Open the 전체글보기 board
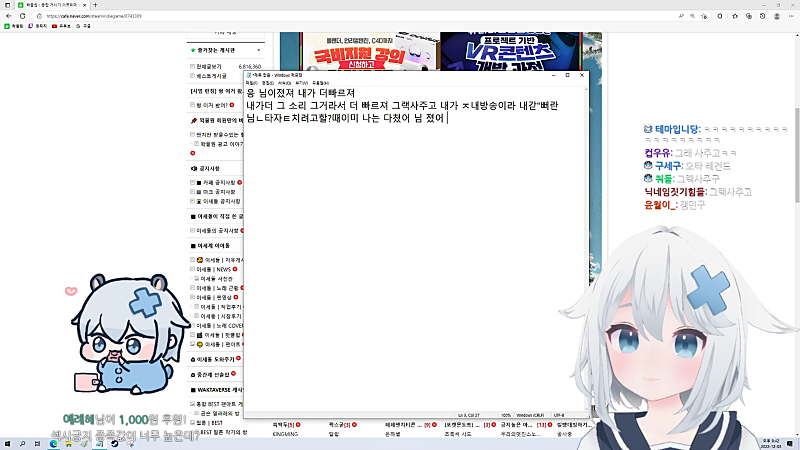800x450 pixels. pos(209,66)
